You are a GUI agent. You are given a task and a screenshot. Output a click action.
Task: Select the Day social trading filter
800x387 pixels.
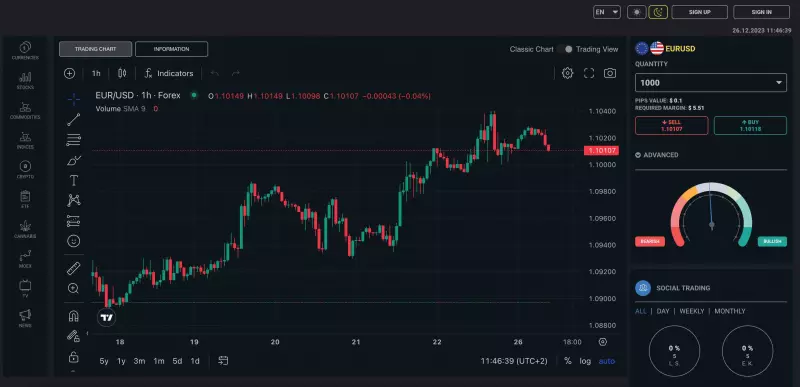[663, 311]
